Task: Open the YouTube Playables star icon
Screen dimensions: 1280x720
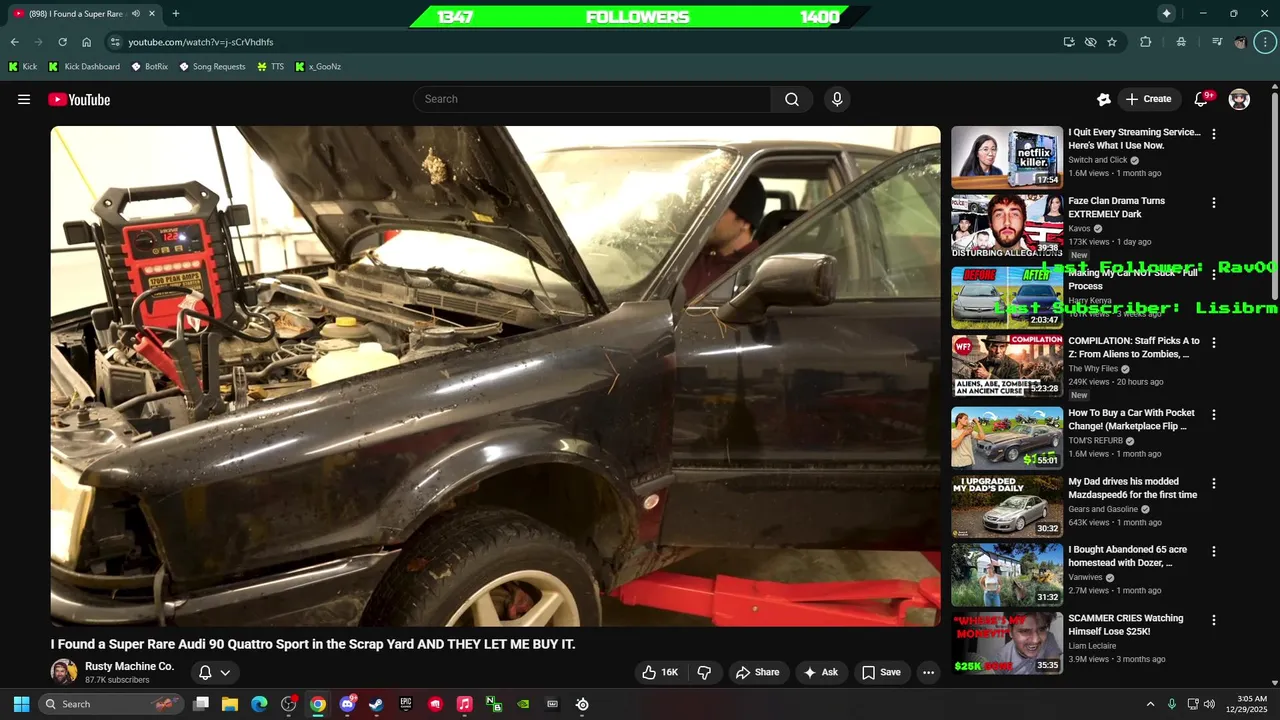Action: click(x=1104, y=99)
